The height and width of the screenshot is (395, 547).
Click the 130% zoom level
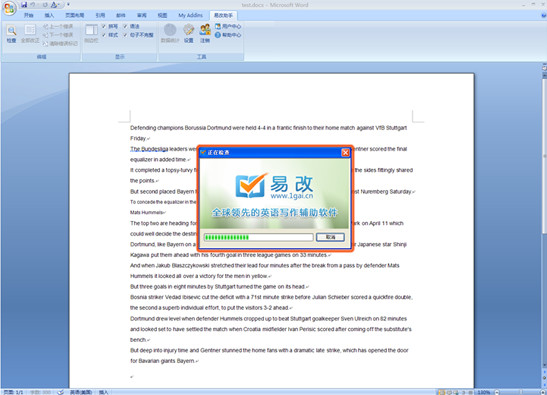[x=484, y=392]
